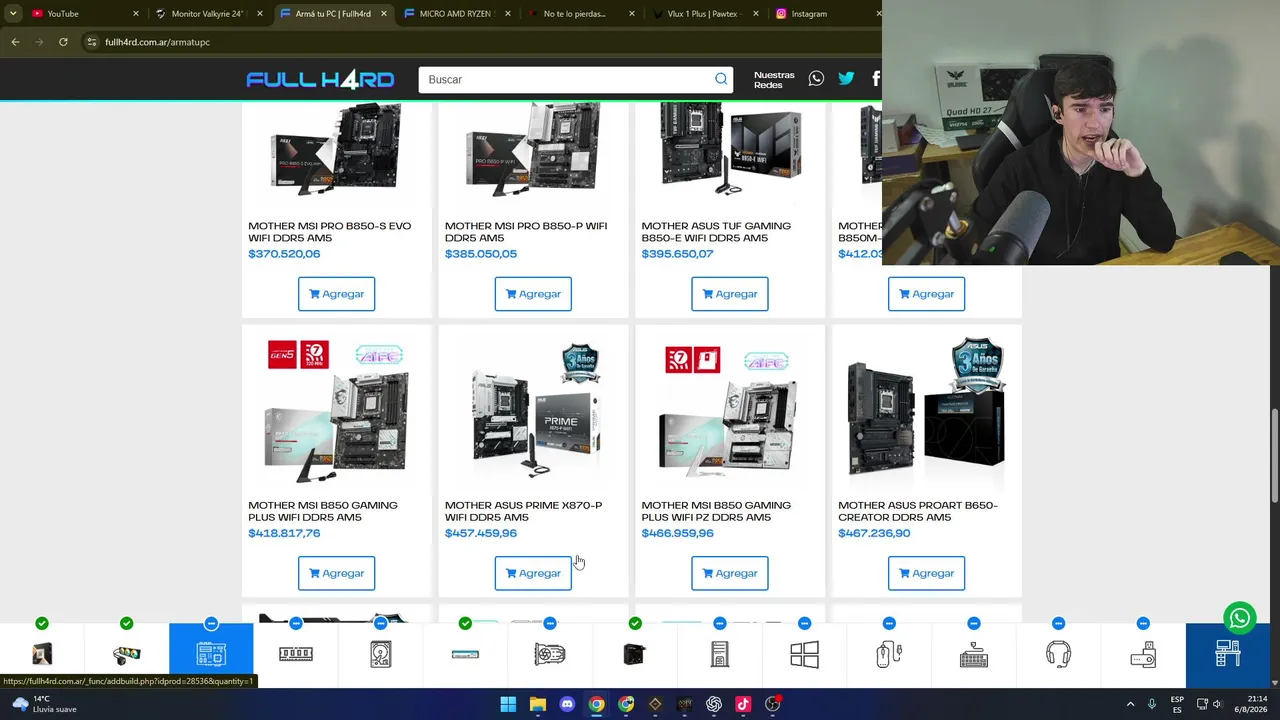Add ASUS TUF GAMING B850-E WIFI to build
This screenshot has width=1280, height=720.
pyautogui.click(x=730, y=294)
